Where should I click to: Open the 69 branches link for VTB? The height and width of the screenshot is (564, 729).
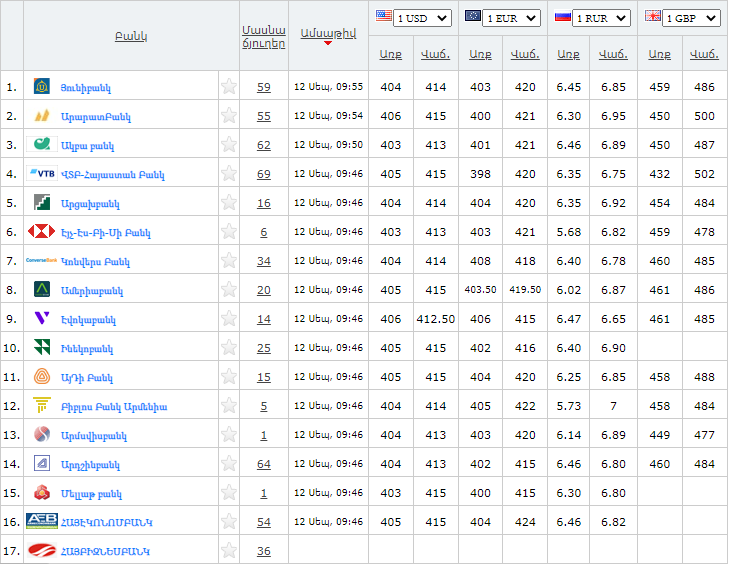(x=264, y=174)
